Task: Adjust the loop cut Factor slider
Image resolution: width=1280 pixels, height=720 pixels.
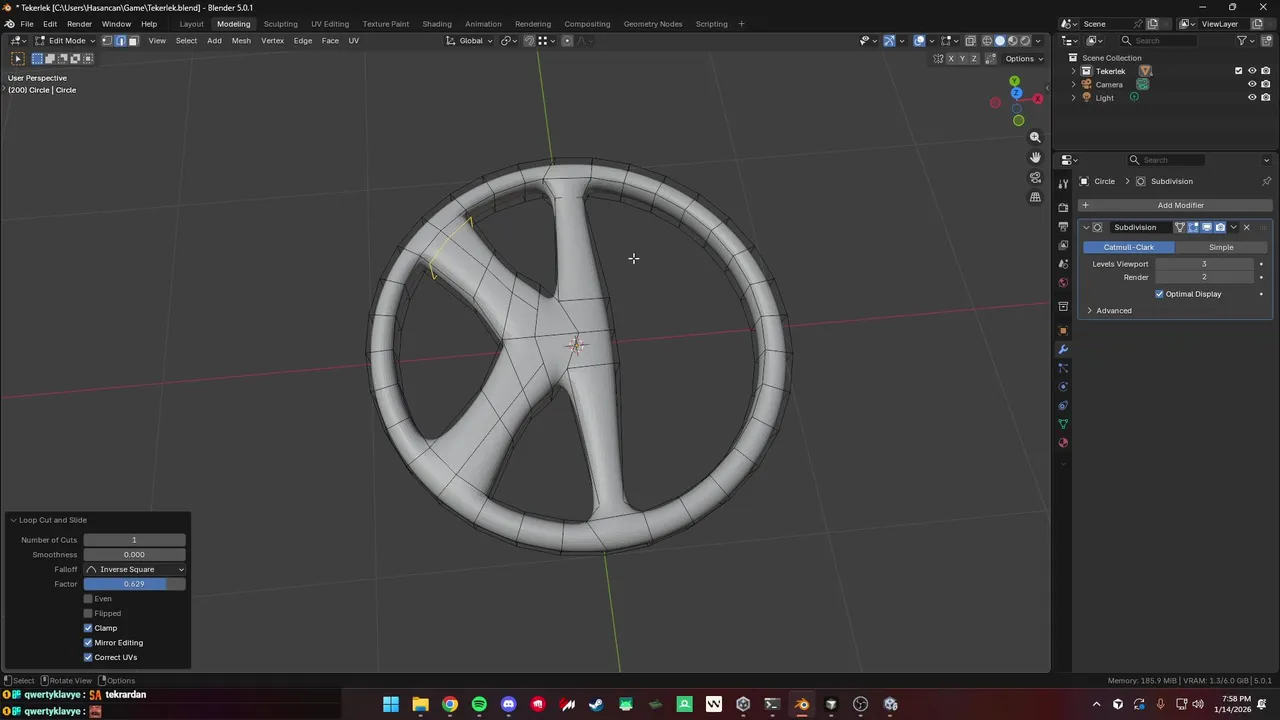Action: 135,584
